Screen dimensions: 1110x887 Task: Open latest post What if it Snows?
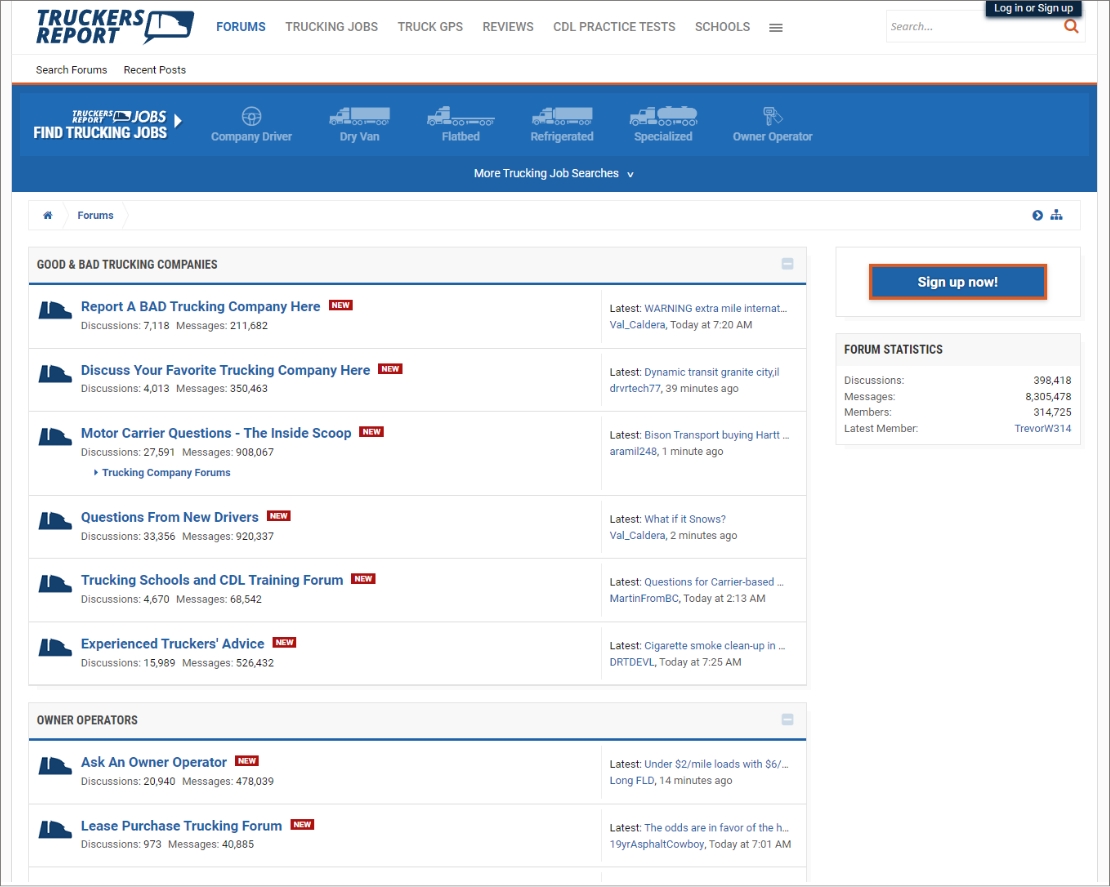[685, 520]
